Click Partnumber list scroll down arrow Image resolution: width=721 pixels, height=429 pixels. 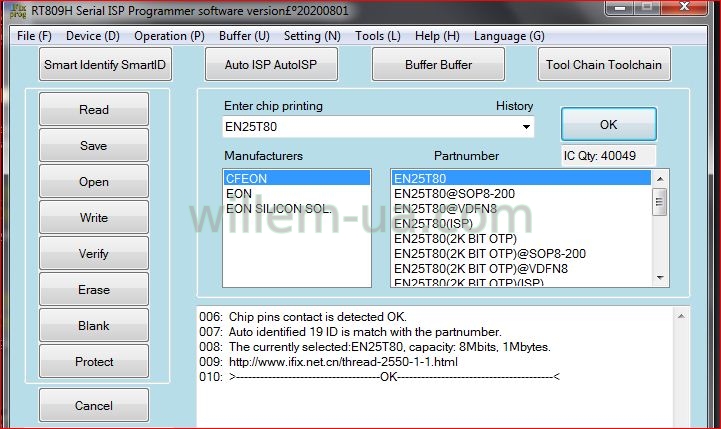(x=660, y=277)
